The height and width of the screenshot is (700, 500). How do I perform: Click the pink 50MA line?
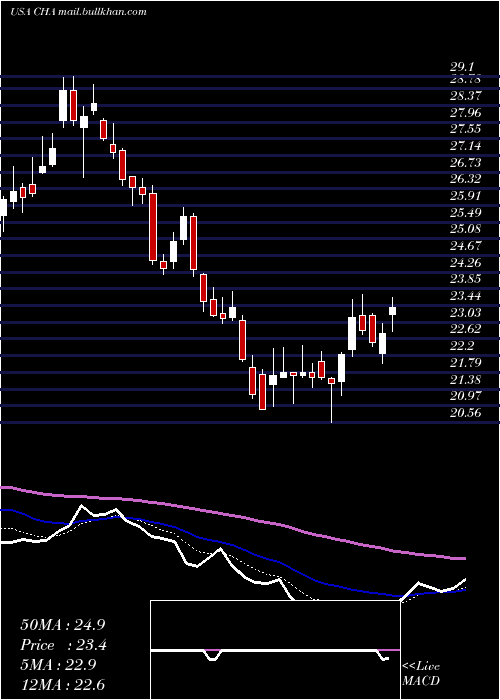click(x=232, y=515)
